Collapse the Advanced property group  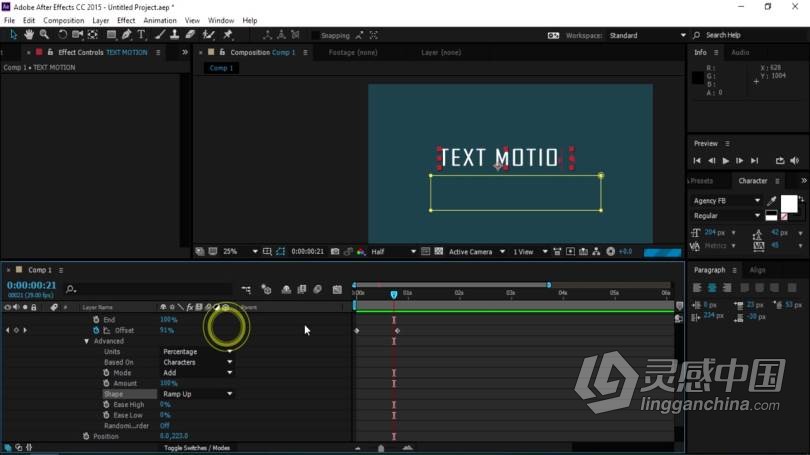pyautogui.click(x=87, y=341)
